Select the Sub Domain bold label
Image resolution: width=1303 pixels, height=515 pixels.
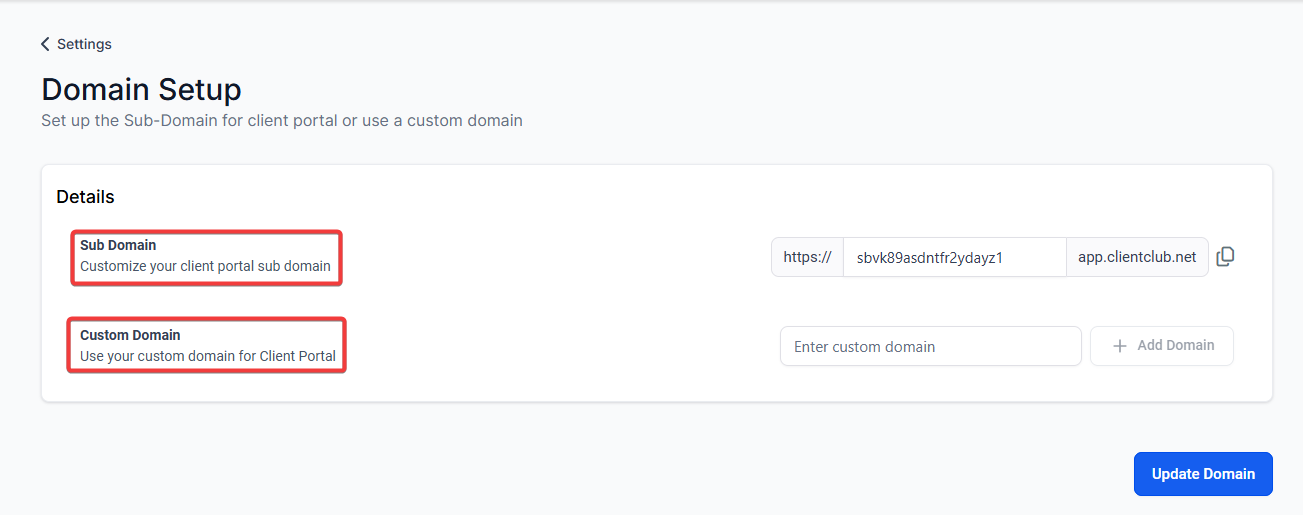pos(118,245)
